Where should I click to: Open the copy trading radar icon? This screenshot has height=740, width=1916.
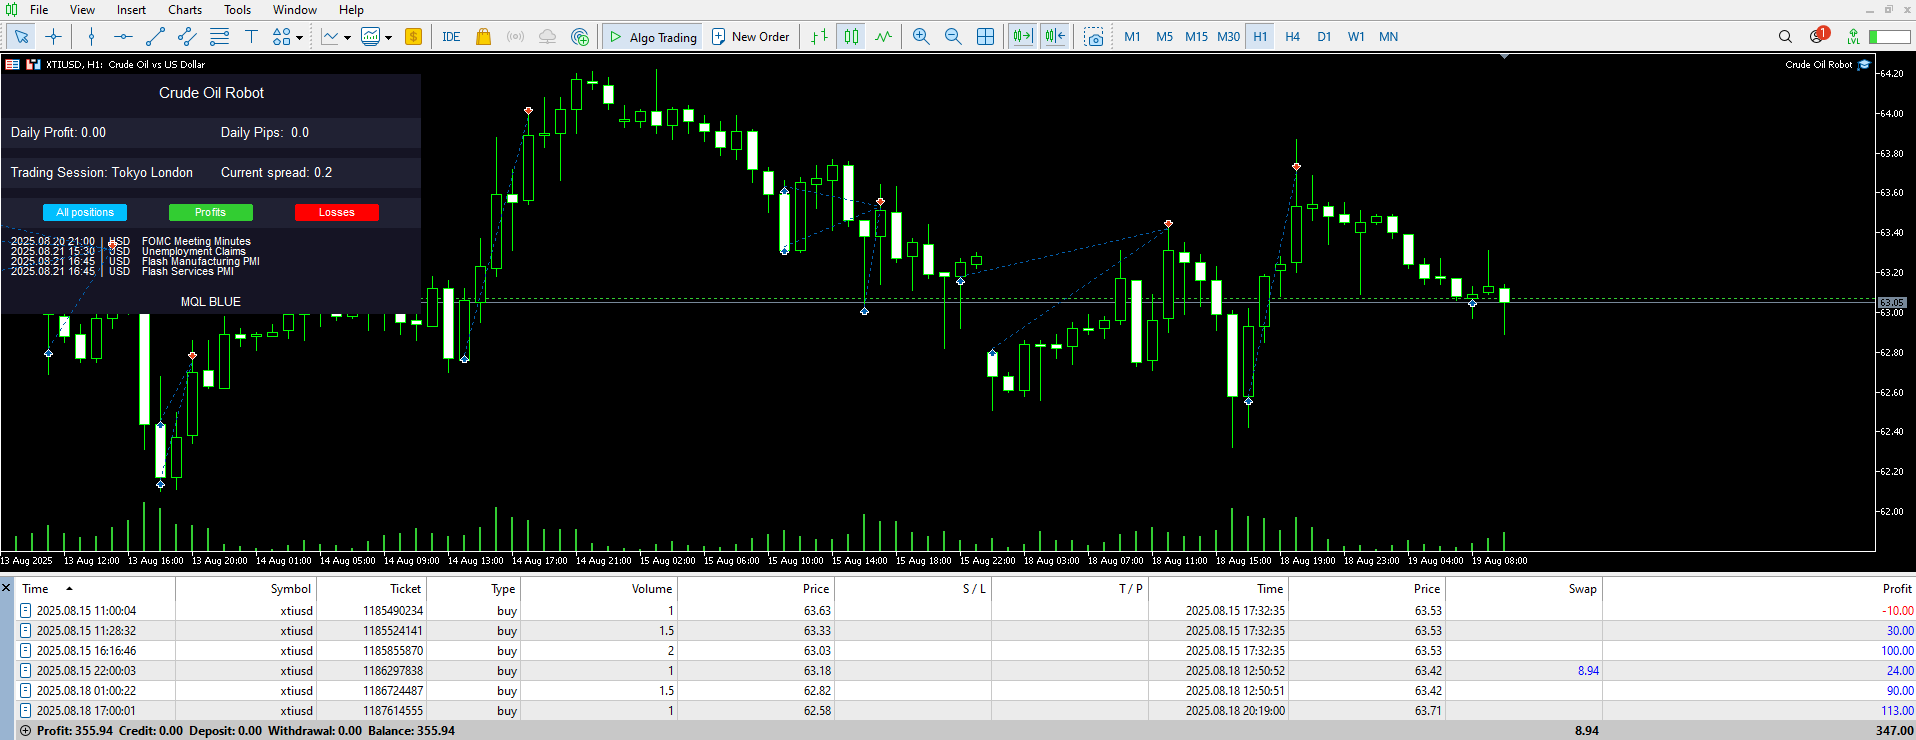580,37
